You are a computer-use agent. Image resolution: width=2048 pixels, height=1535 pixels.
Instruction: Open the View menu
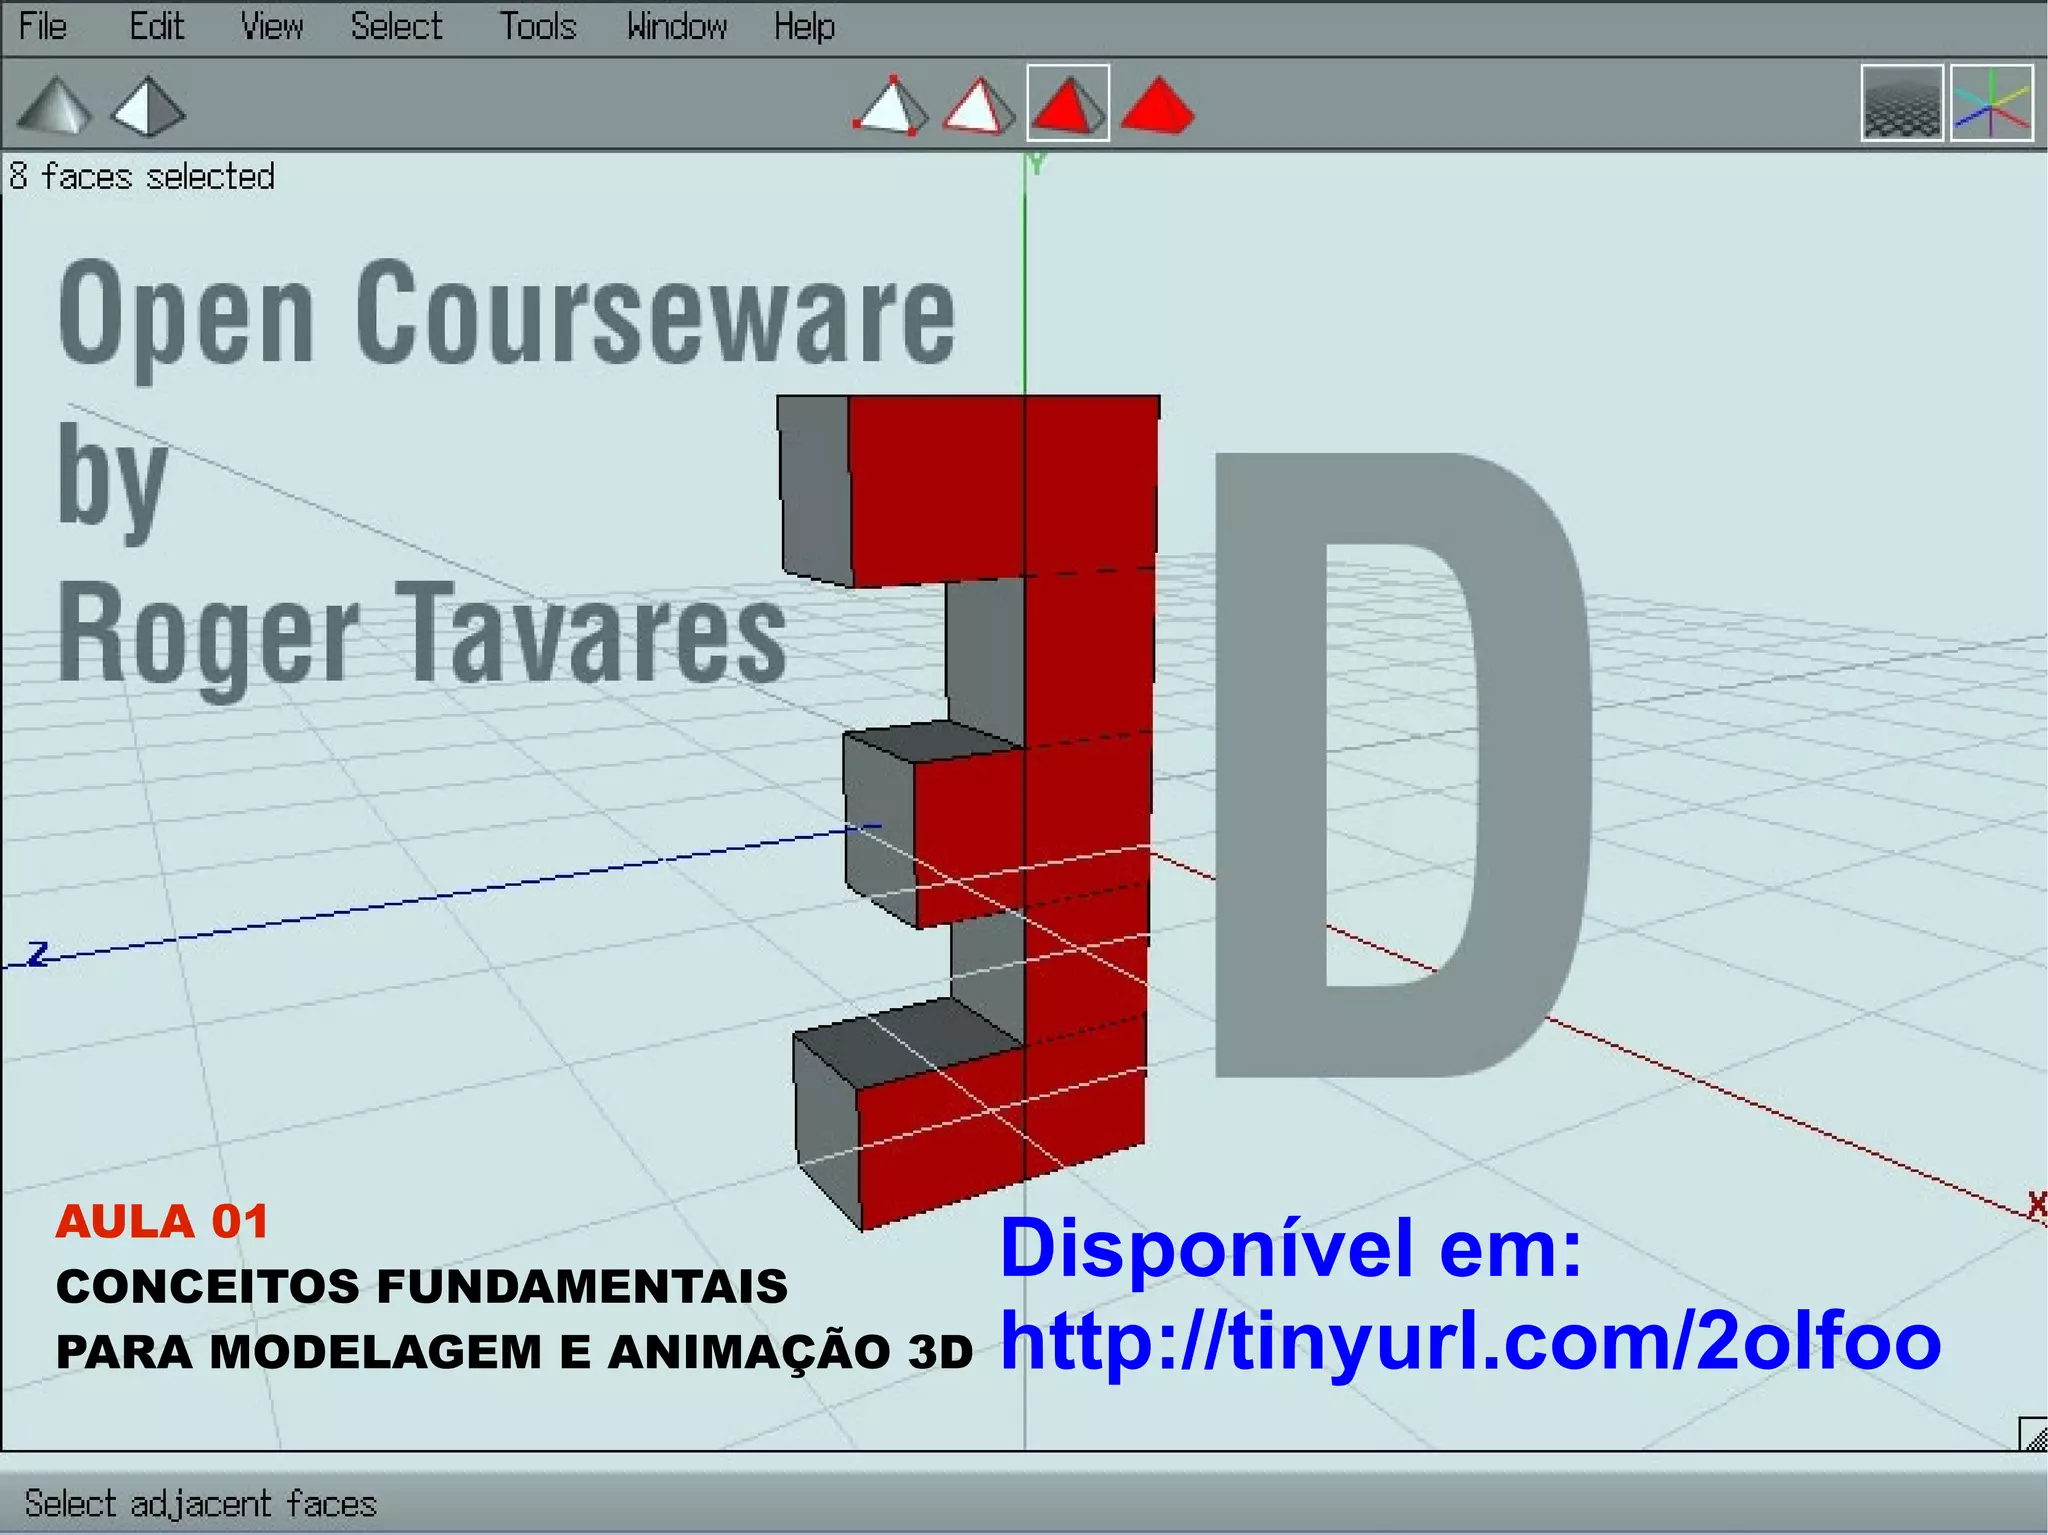tap(271, 26)
